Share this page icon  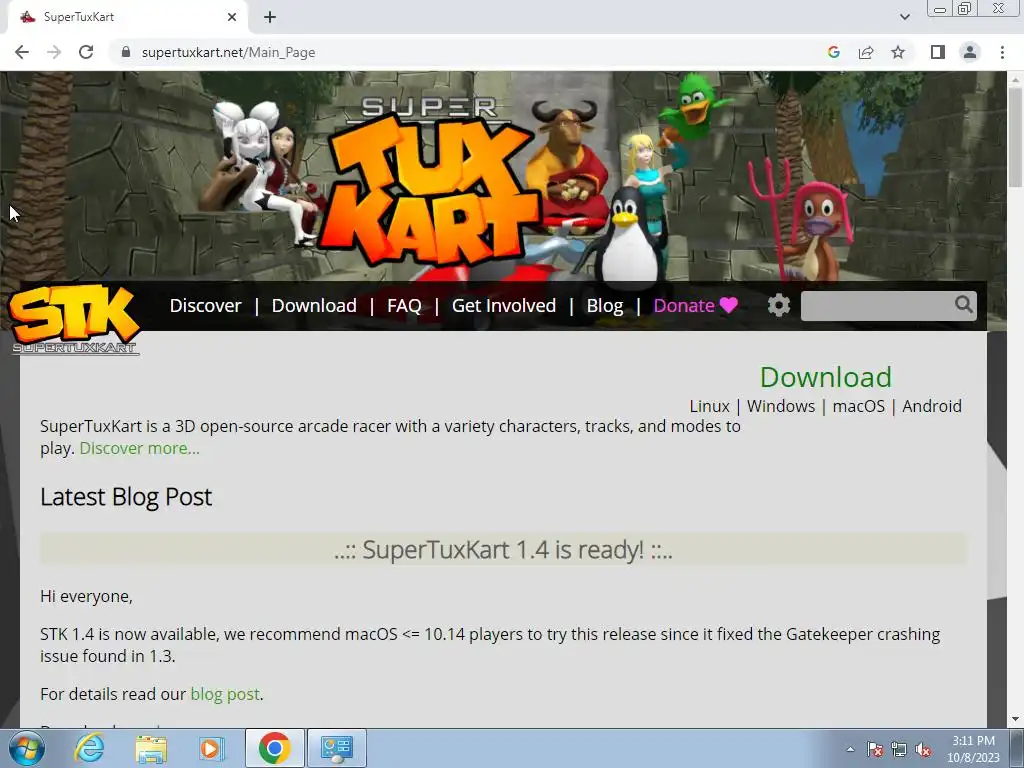tap(866, 52)
